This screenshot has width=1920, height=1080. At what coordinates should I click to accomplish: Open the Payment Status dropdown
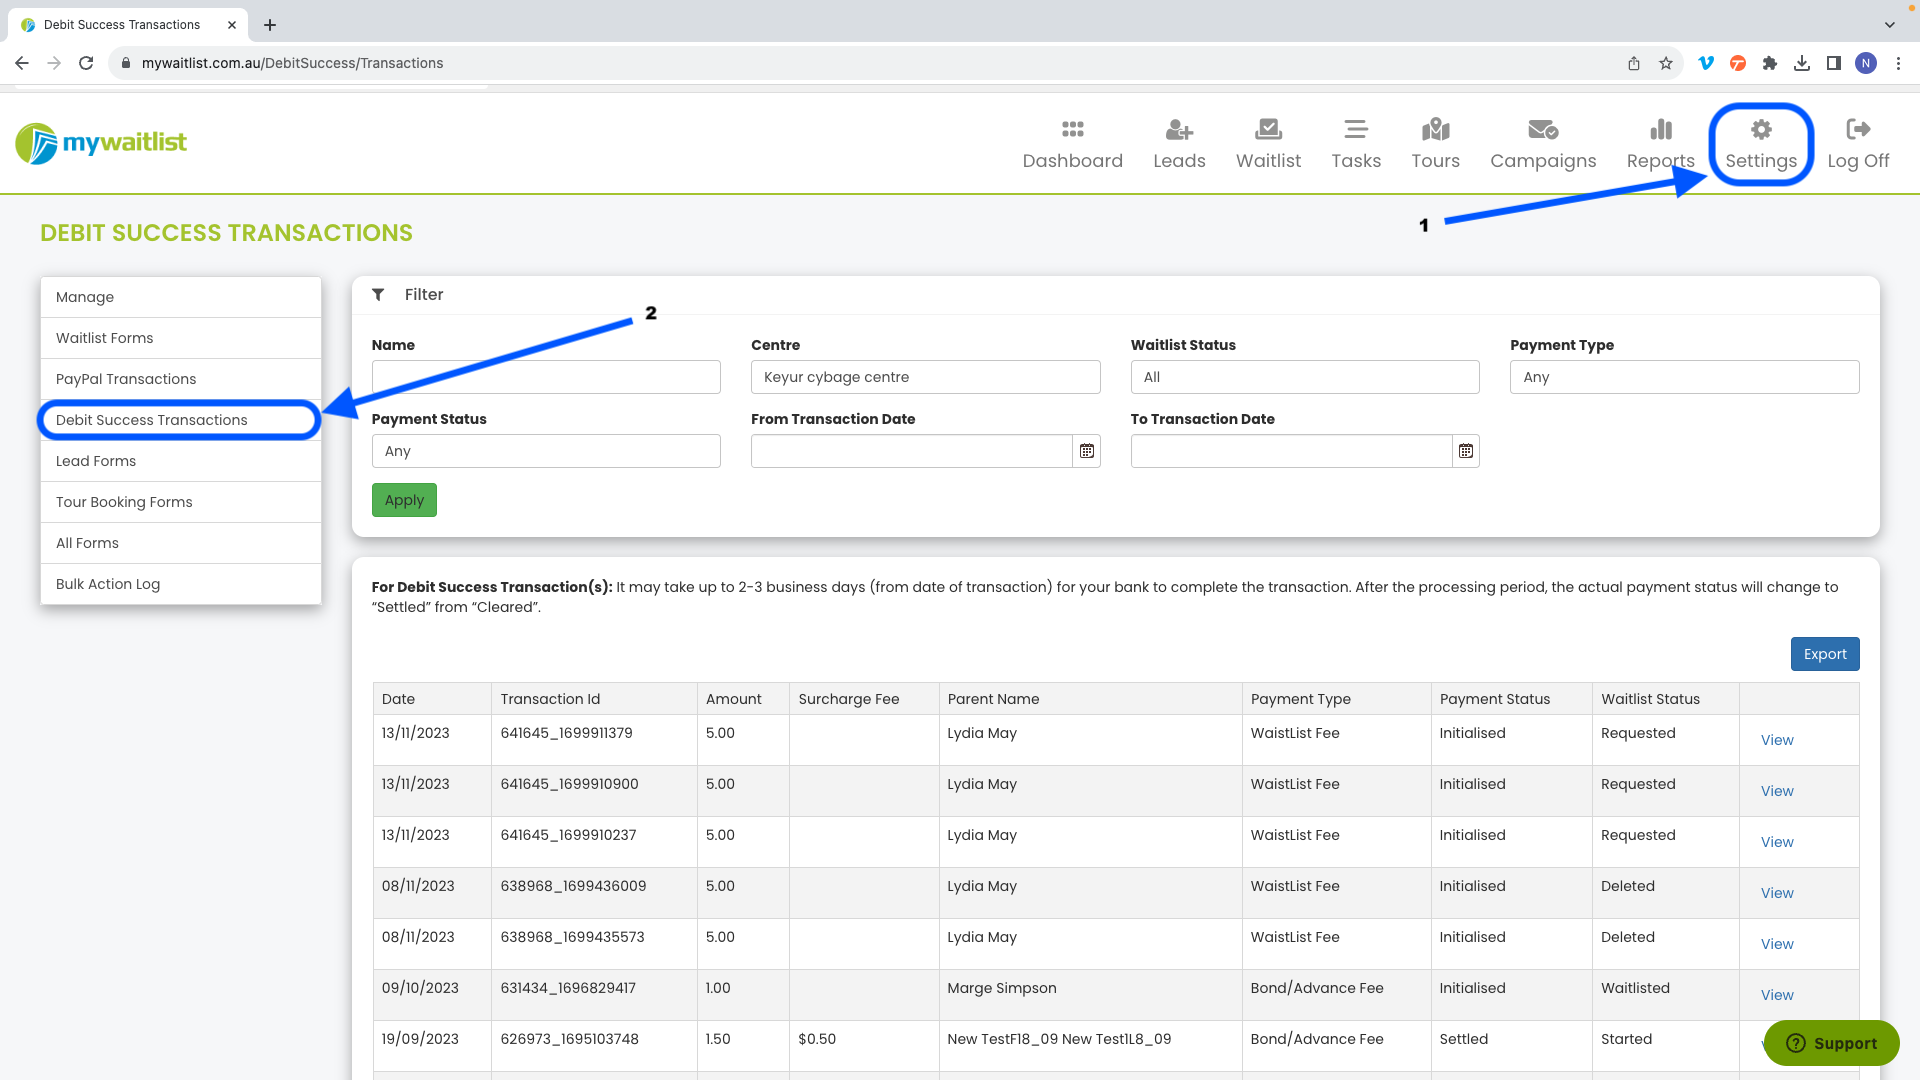click(x=546, y=451)
